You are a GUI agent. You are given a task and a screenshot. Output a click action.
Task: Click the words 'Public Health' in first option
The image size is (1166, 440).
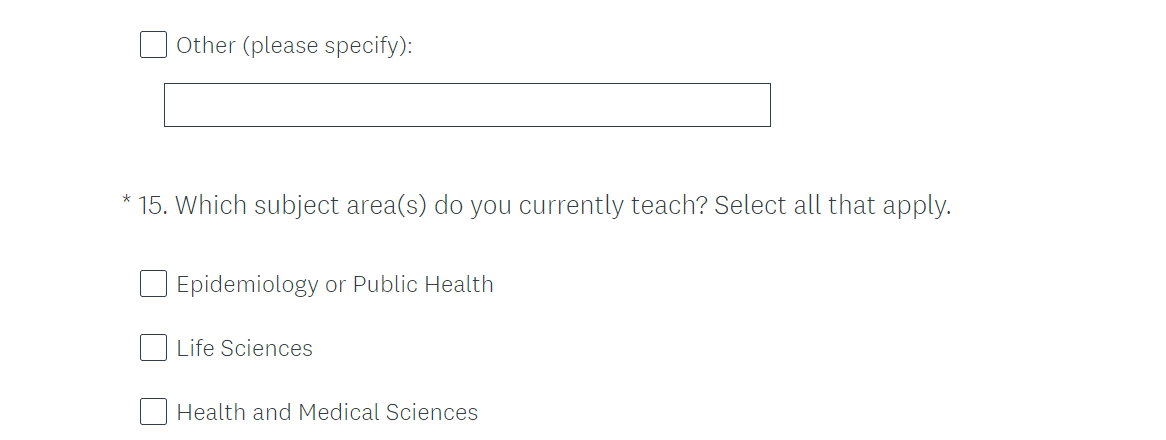point(423,284)
